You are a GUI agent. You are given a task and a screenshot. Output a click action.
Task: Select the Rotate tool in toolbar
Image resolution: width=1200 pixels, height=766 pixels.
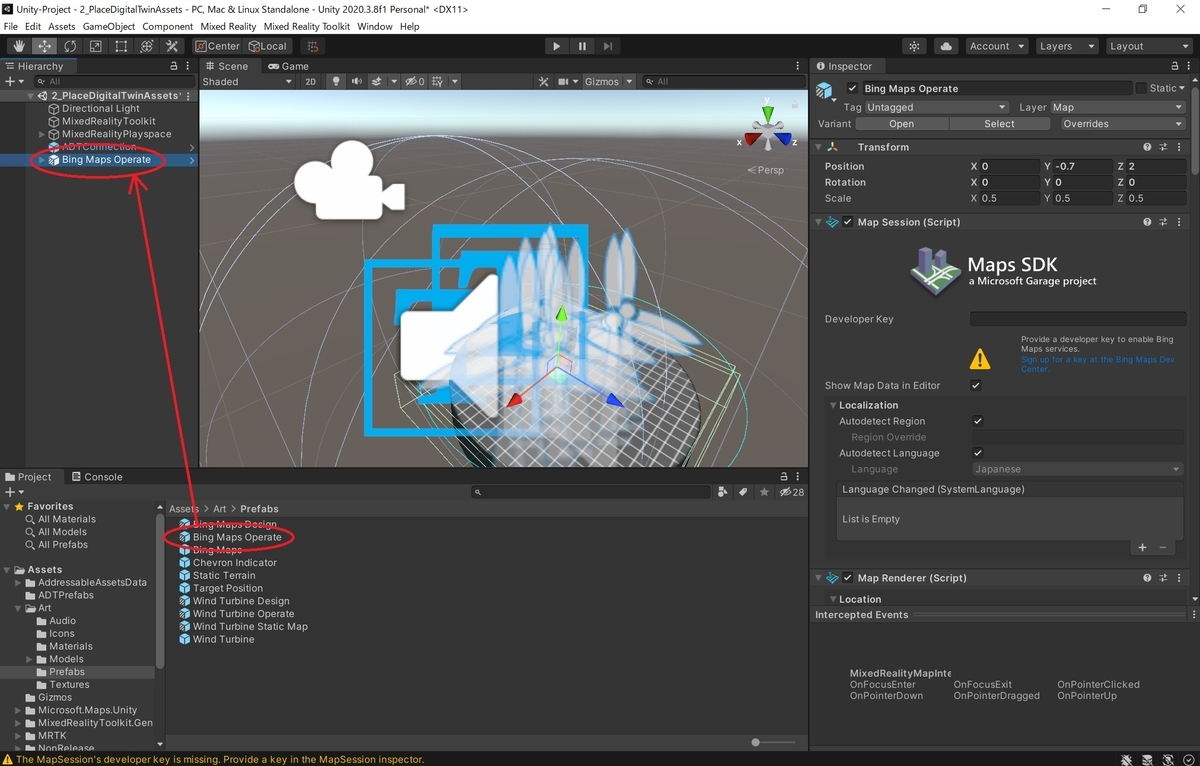(70, 46)
